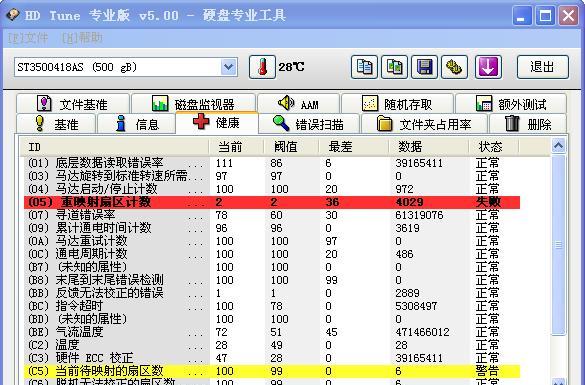Select the yellow (C5) 当前待映射的扇区数 row
585x385 pixels.
click(272, 371)
